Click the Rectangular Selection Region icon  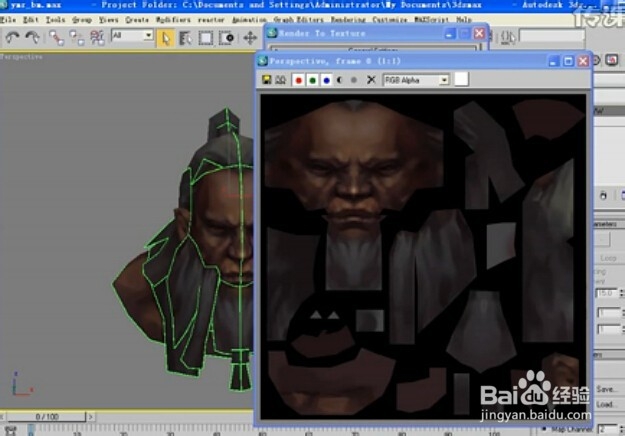click(x=206, y=38)
